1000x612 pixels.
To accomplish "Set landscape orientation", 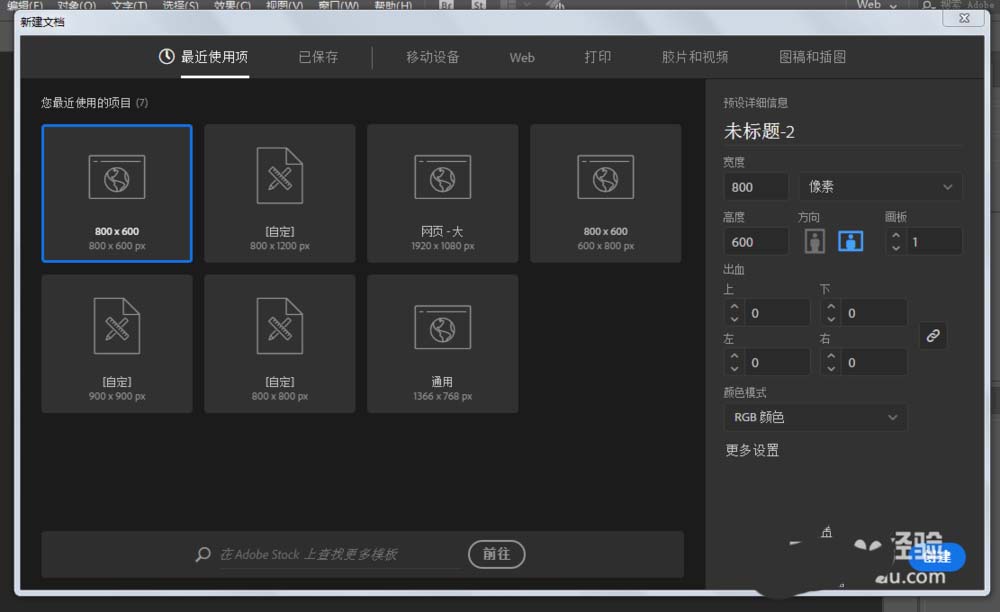I will pos(850,241).
